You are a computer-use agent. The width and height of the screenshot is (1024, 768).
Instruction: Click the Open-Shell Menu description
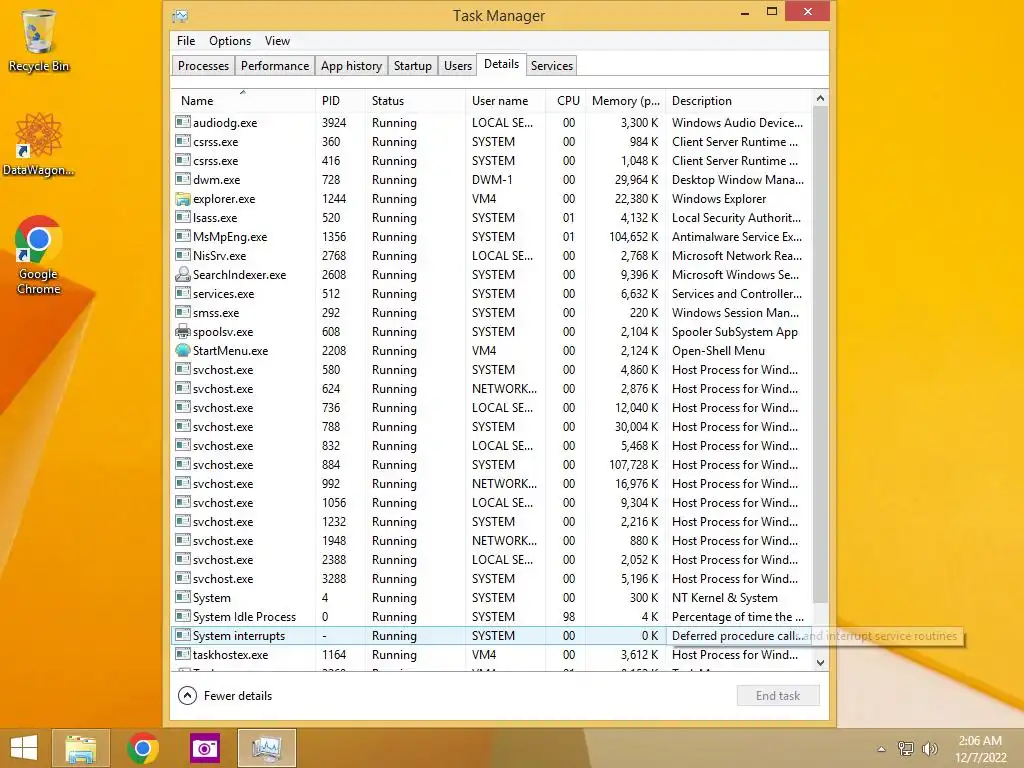pos(718,350)
